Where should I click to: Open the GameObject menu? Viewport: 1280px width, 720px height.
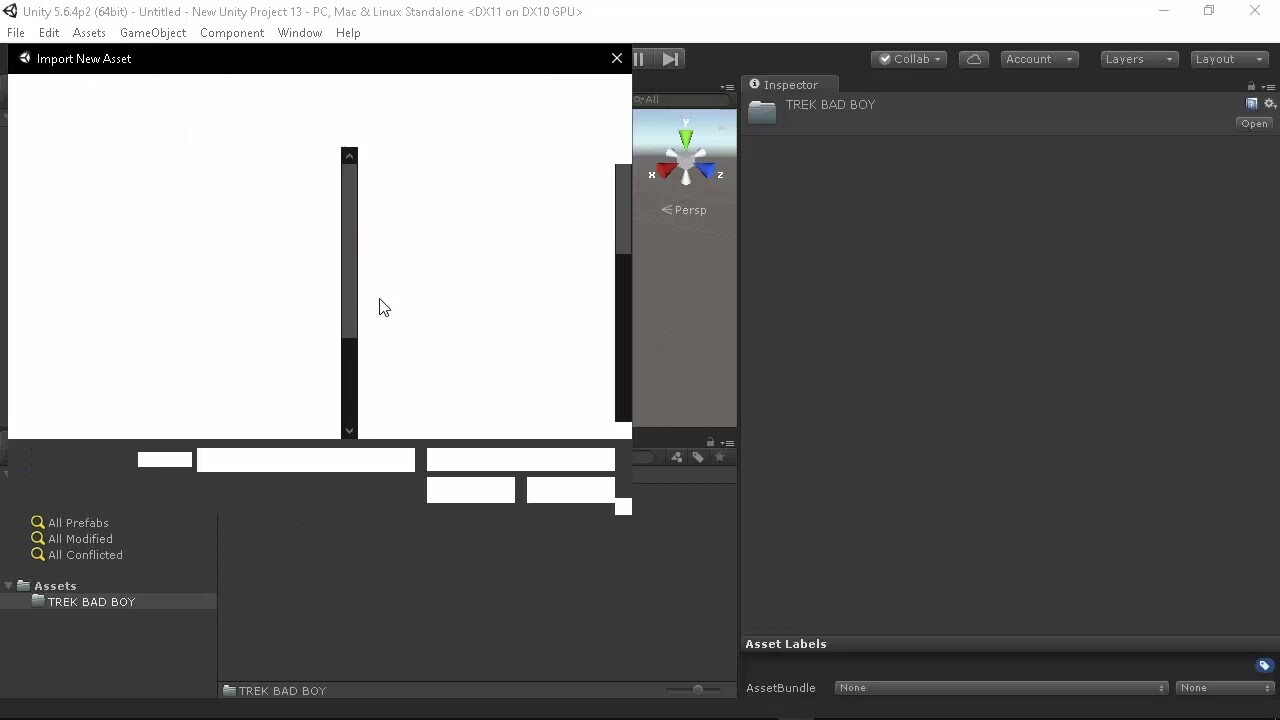(x=152, y=32)
